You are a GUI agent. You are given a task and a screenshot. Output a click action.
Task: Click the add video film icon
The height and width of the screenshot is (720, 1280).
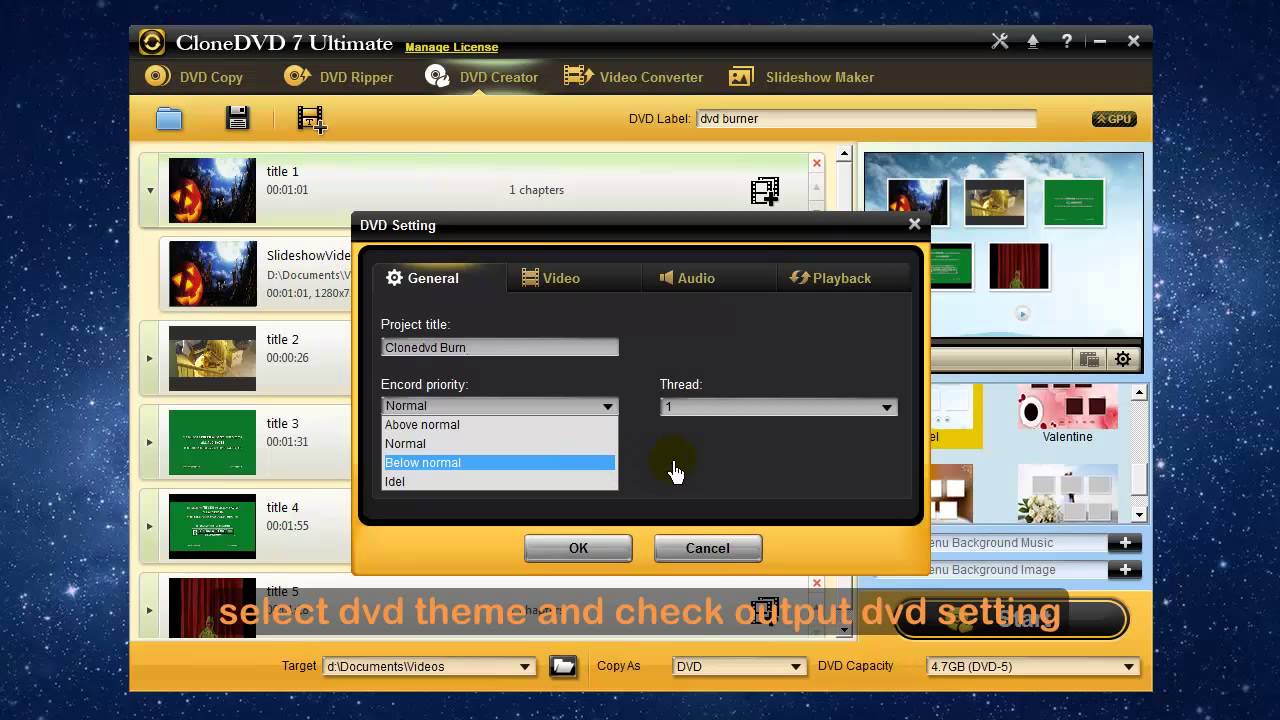pyautogui.click(x=311, y=119)
